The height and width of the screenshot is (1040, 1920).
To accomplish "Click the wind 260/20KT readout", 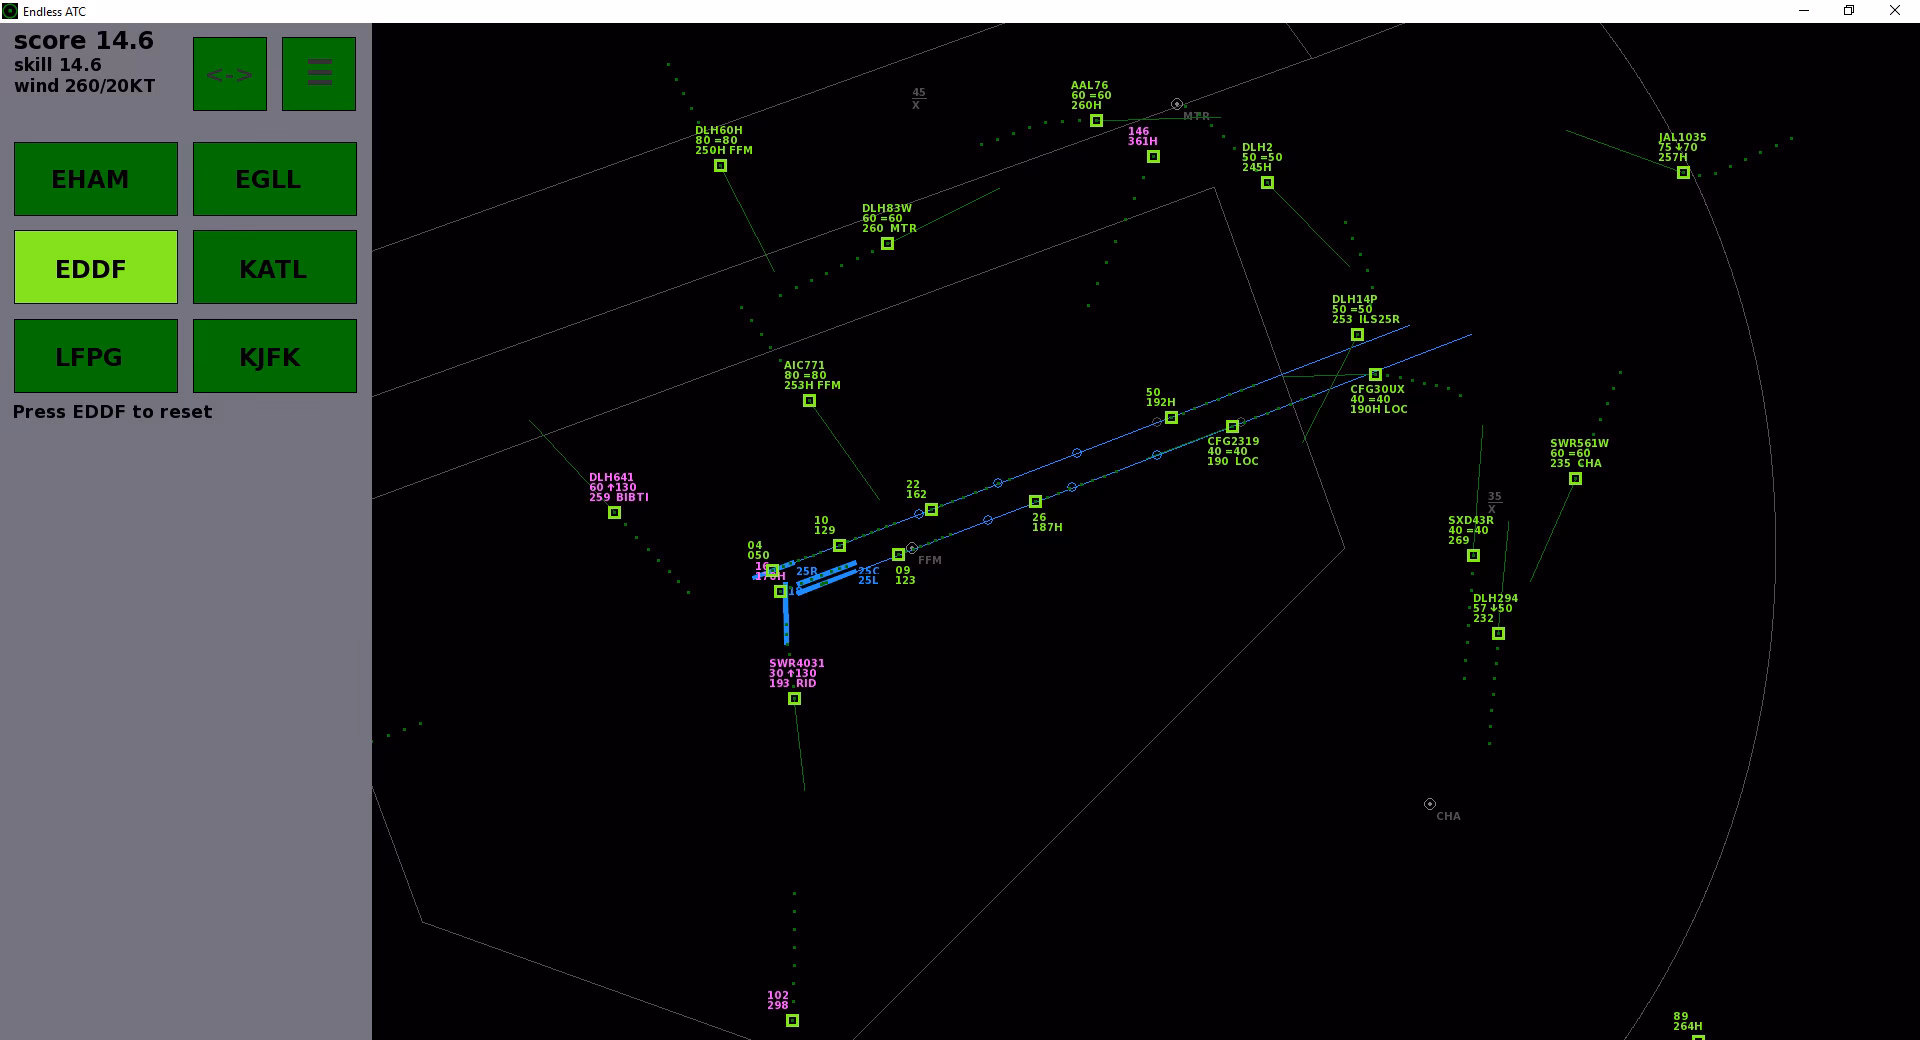I will [85, 86].
